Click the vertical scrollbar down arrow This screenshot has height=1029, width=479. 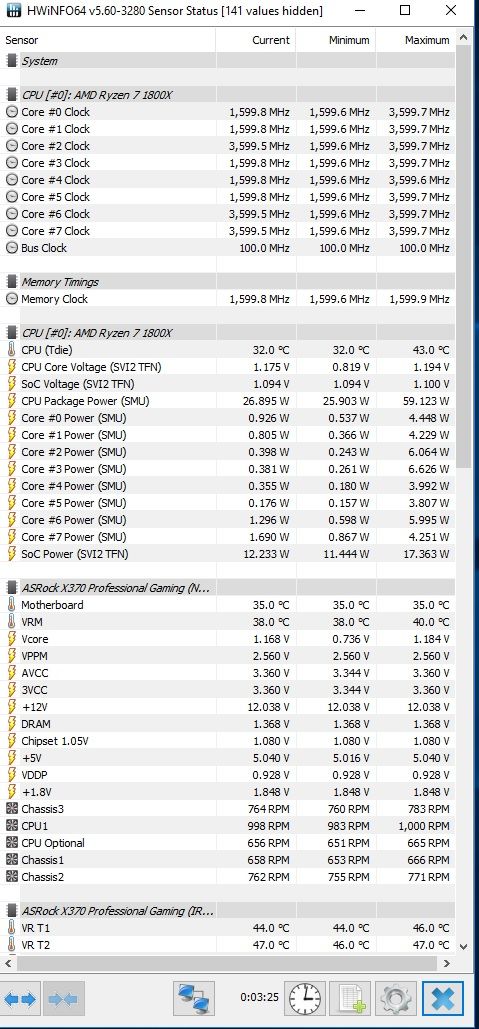[464, 946]
